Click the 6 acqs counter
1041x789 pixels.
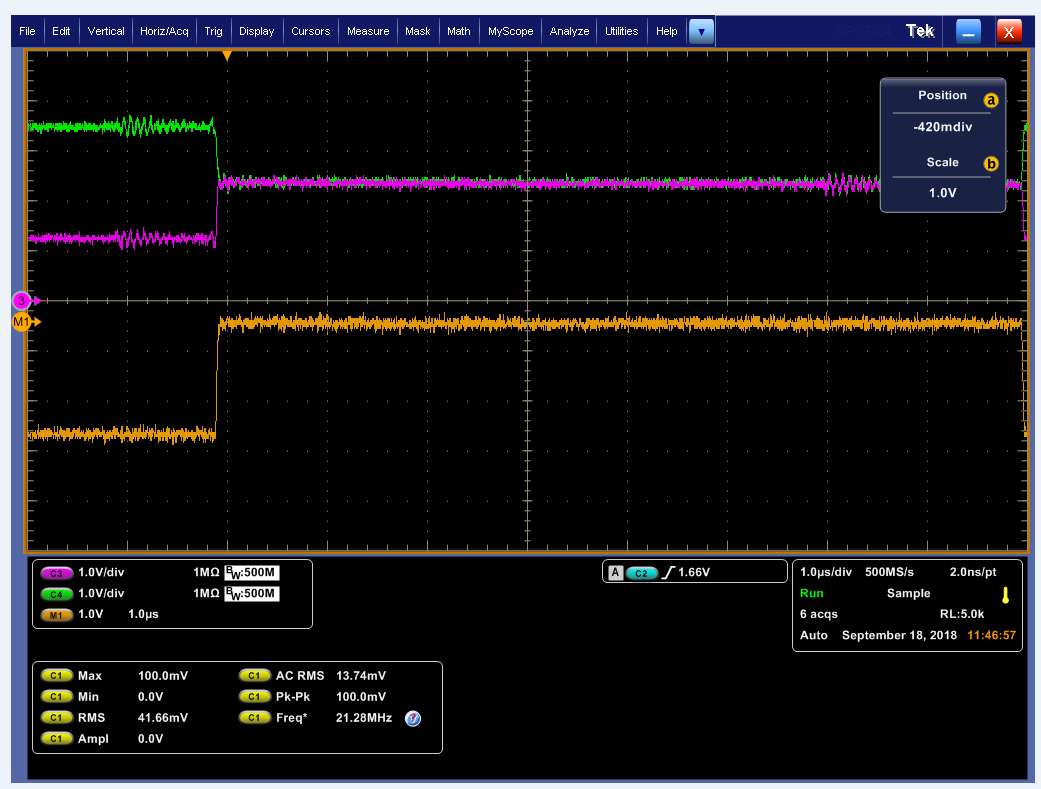coord(819,614)
